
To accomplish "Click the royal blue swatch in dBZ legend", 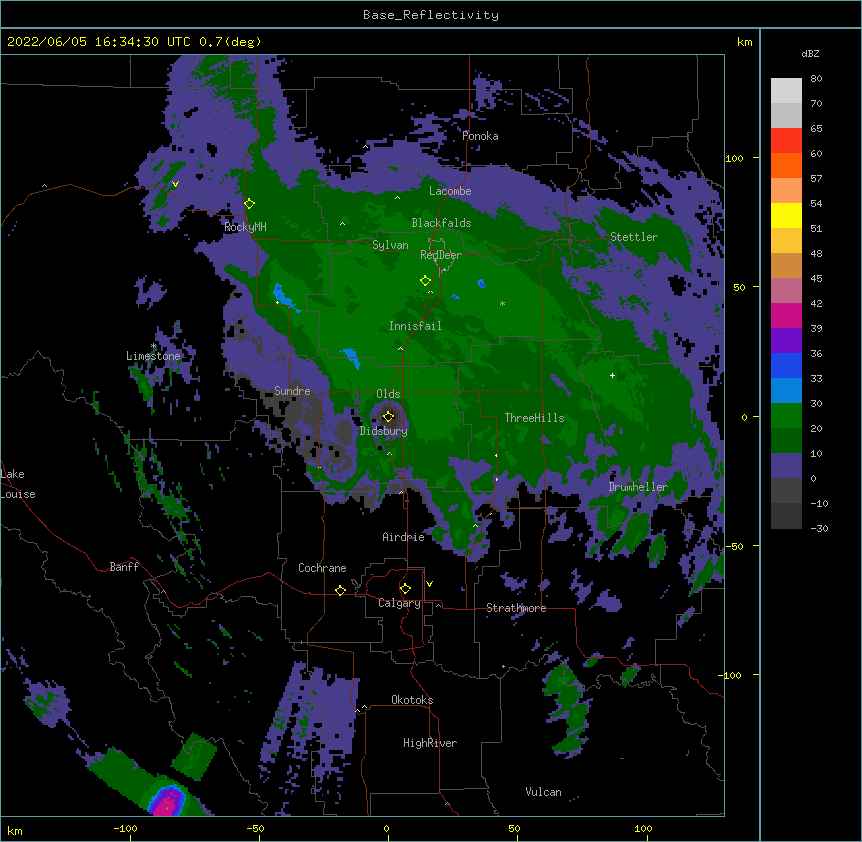I will 786,365.
